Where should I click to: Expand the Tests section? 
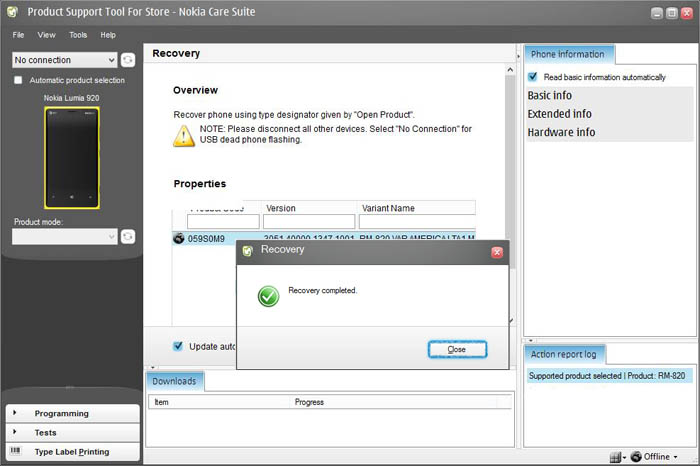pos(72,433)
